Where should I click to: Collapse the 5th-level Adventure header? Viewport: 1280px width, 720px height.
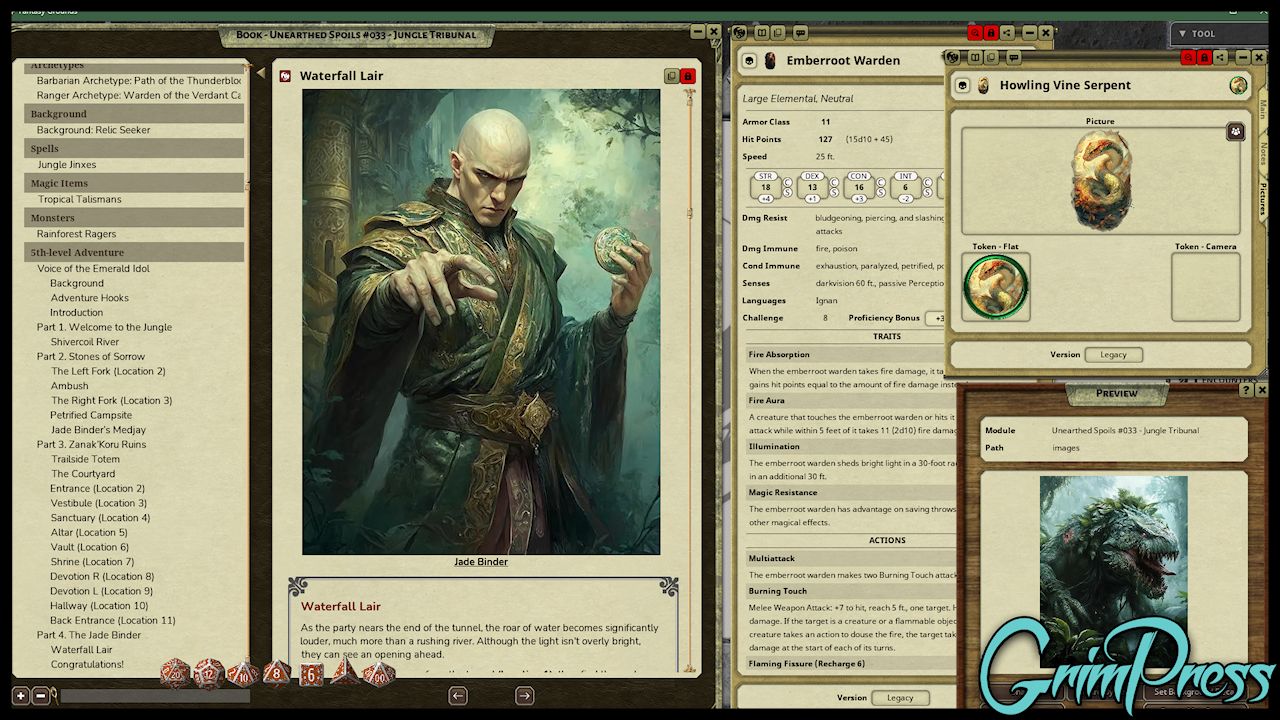pos(134,252)
